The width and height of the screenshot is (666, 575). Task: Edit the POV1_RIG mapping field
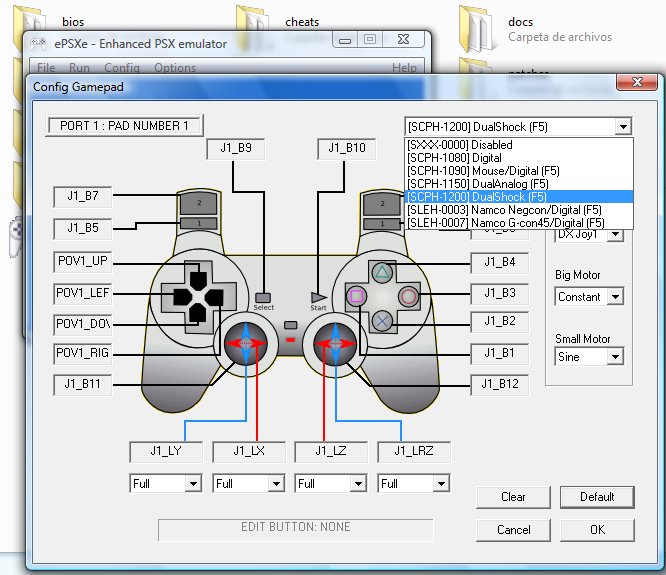coord(83,353)
